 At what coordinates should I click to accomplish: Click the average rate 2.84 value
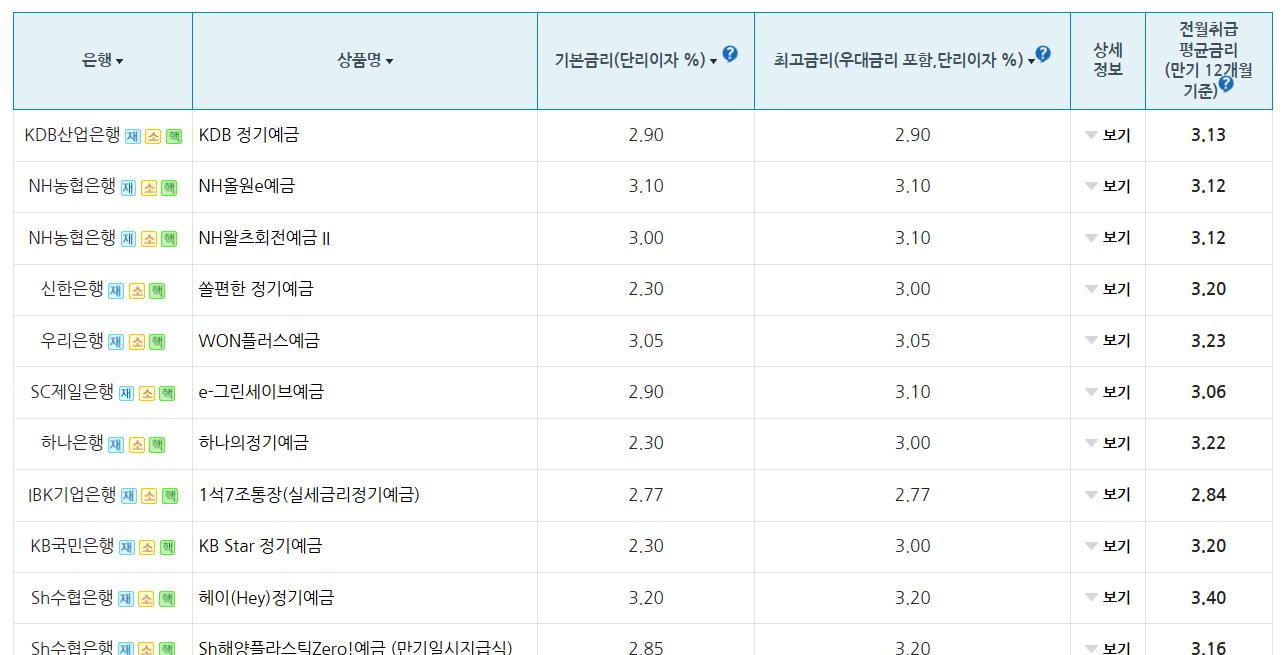point(1208,495)
